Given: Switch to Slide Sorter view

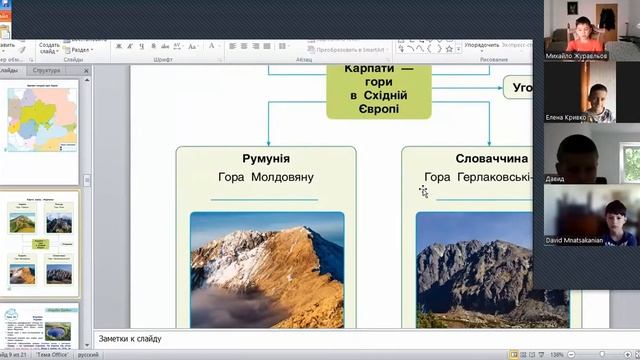Looking at the screenshot, I should [x=523, y=355].
